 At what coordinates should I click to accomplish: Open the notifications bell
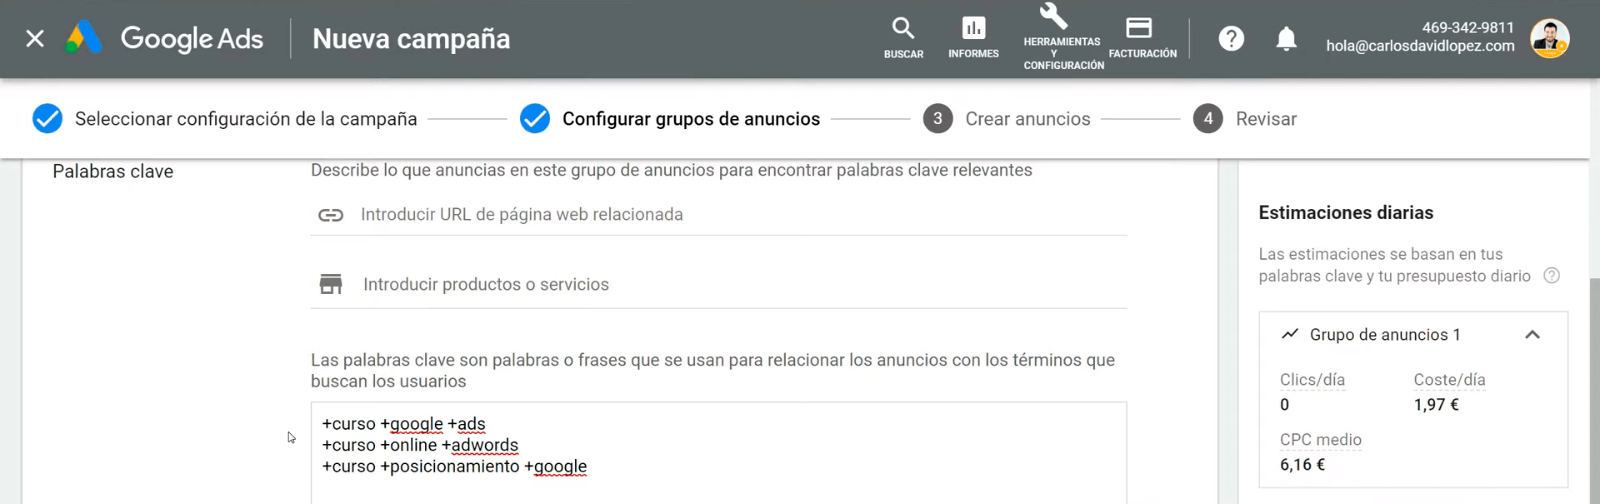(x=1286, y=39)
